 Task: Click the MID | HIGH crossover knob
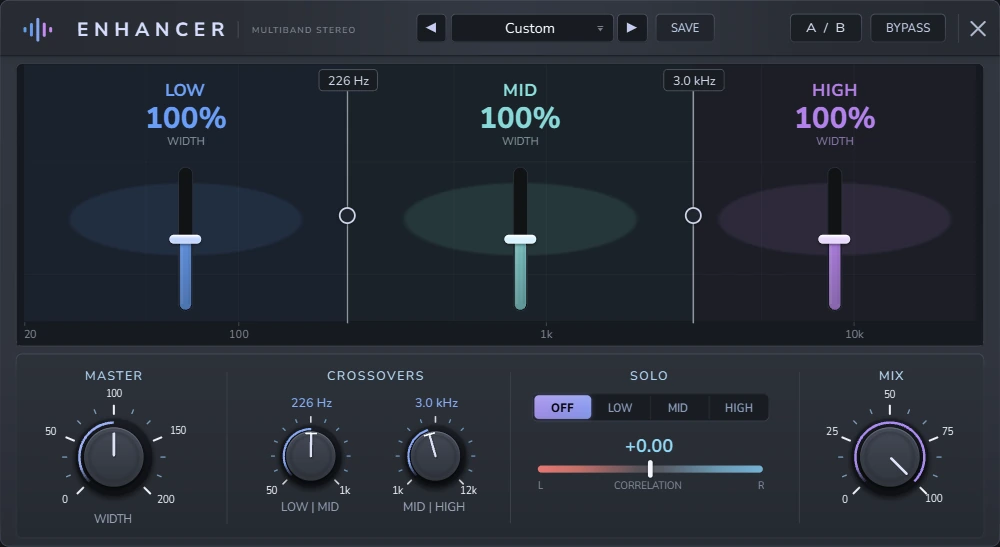[x=434, y=455]
